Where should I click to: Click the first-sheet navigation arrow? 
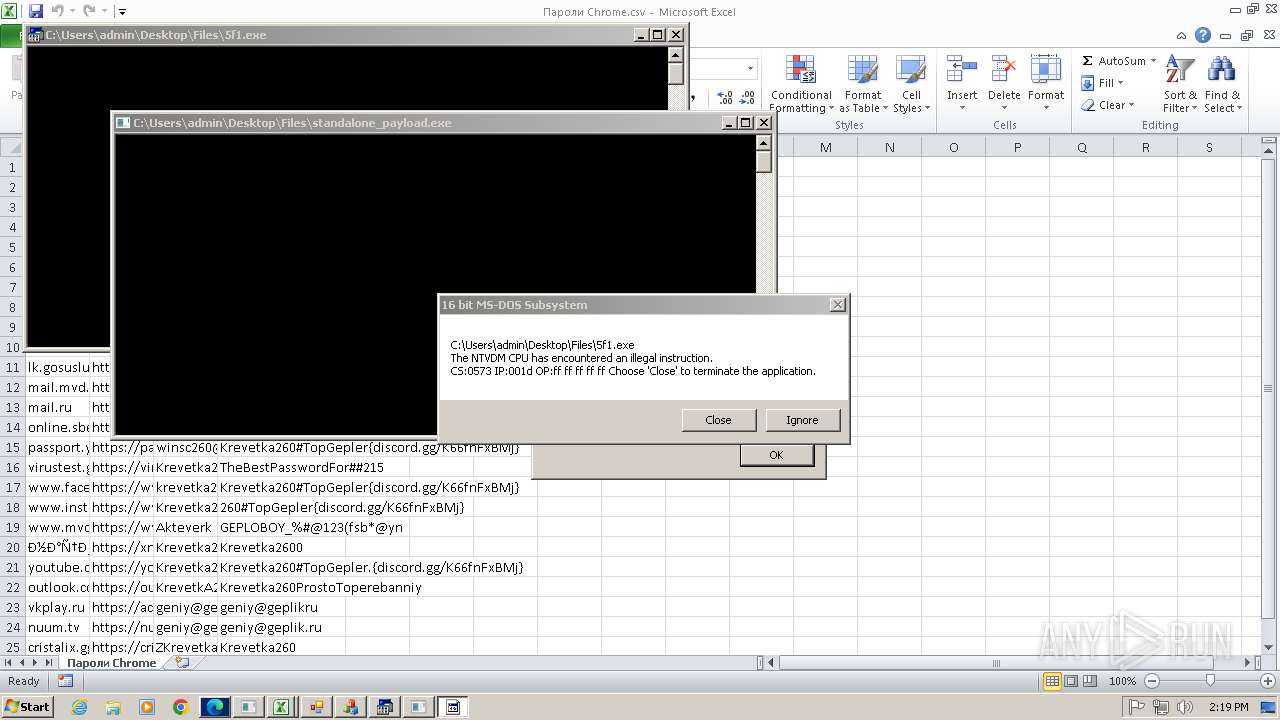coord(9,663)
